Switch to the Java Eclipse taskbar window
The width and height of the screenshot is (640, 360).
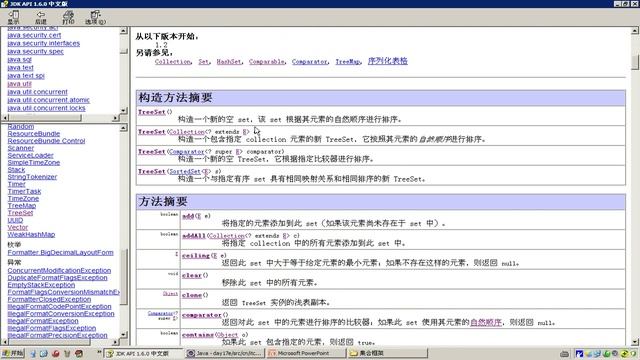(225, 353)
